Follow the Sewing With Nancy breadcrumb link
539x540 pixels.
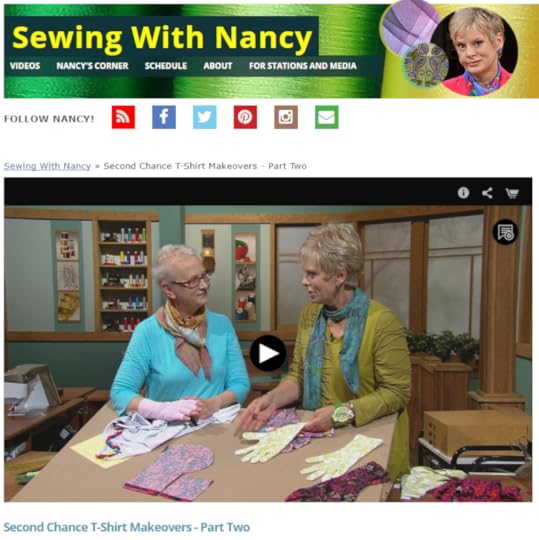coord(47,166)
